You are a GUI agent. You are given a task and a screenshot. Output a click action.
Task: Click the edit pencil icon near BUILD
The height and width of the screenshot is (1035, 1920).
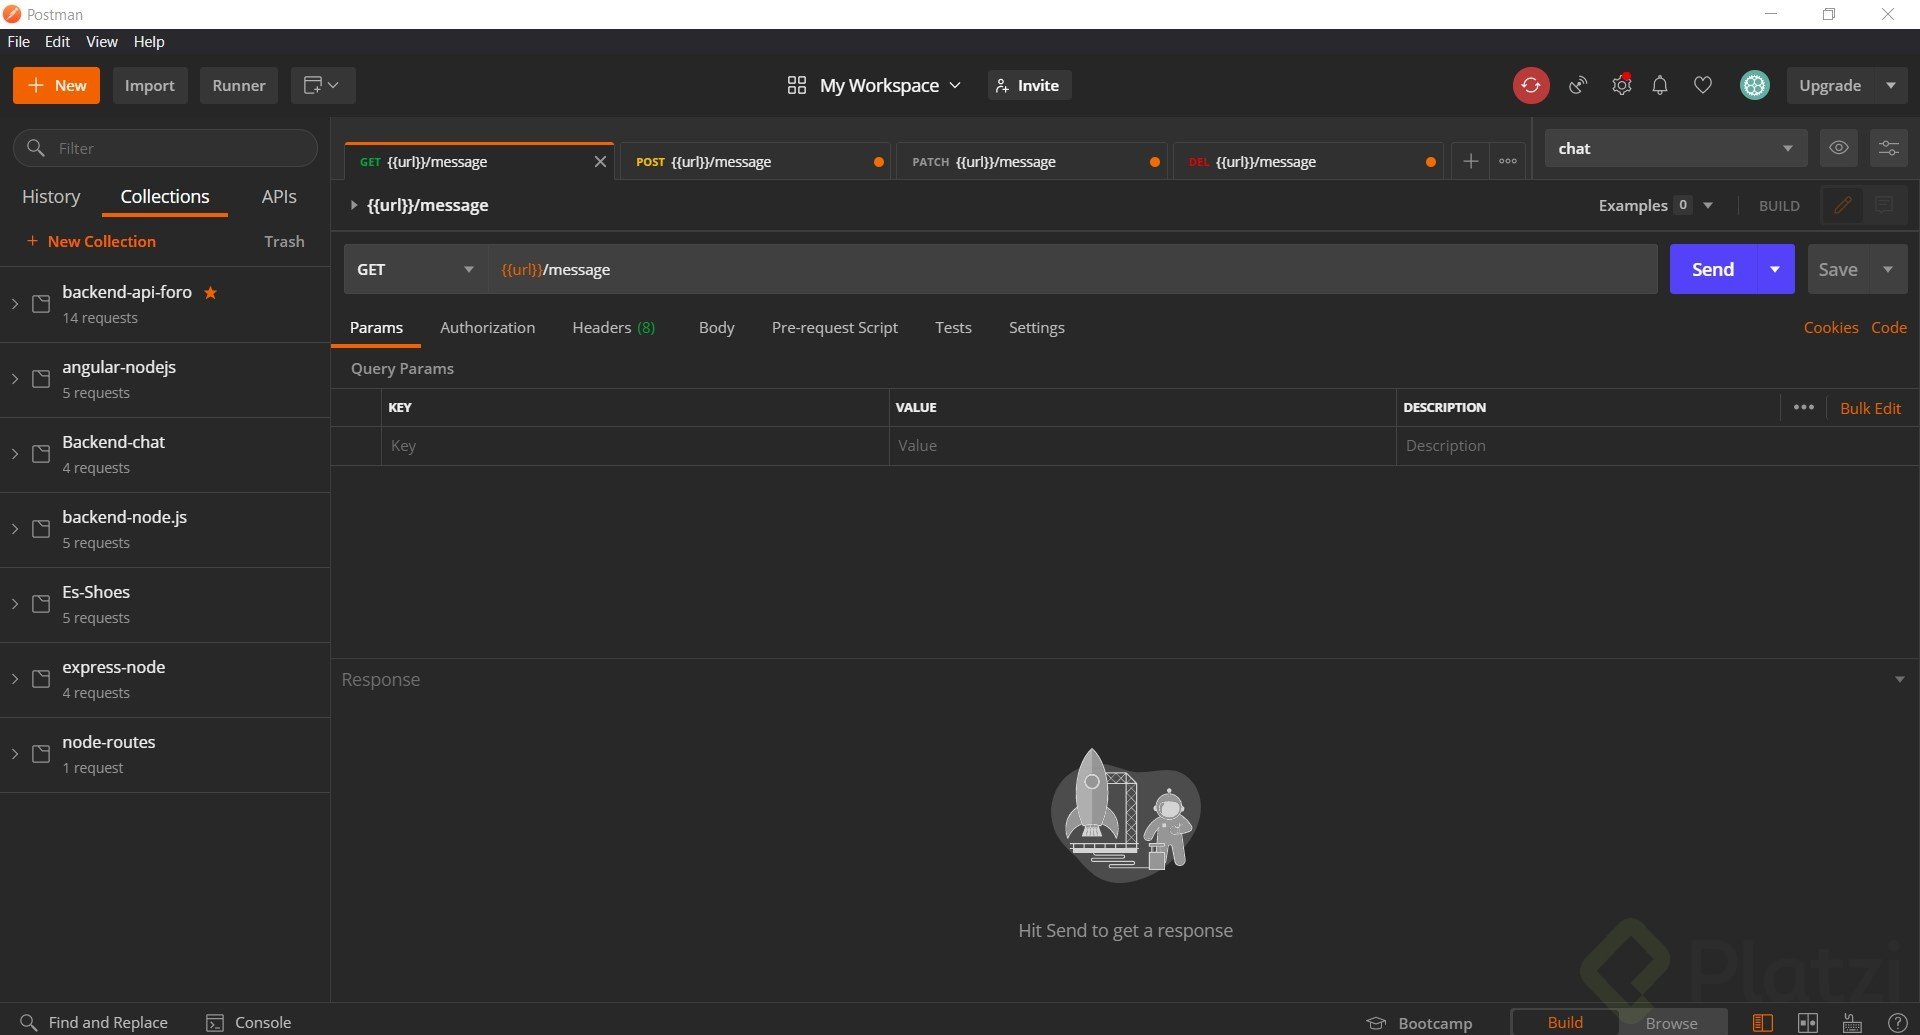[1842, 205]
